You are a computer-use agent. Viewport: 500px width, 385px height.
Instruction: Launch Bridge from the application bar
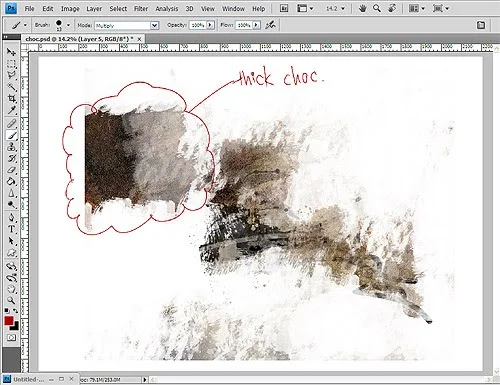pyautogui.click(x=284, y=8)
